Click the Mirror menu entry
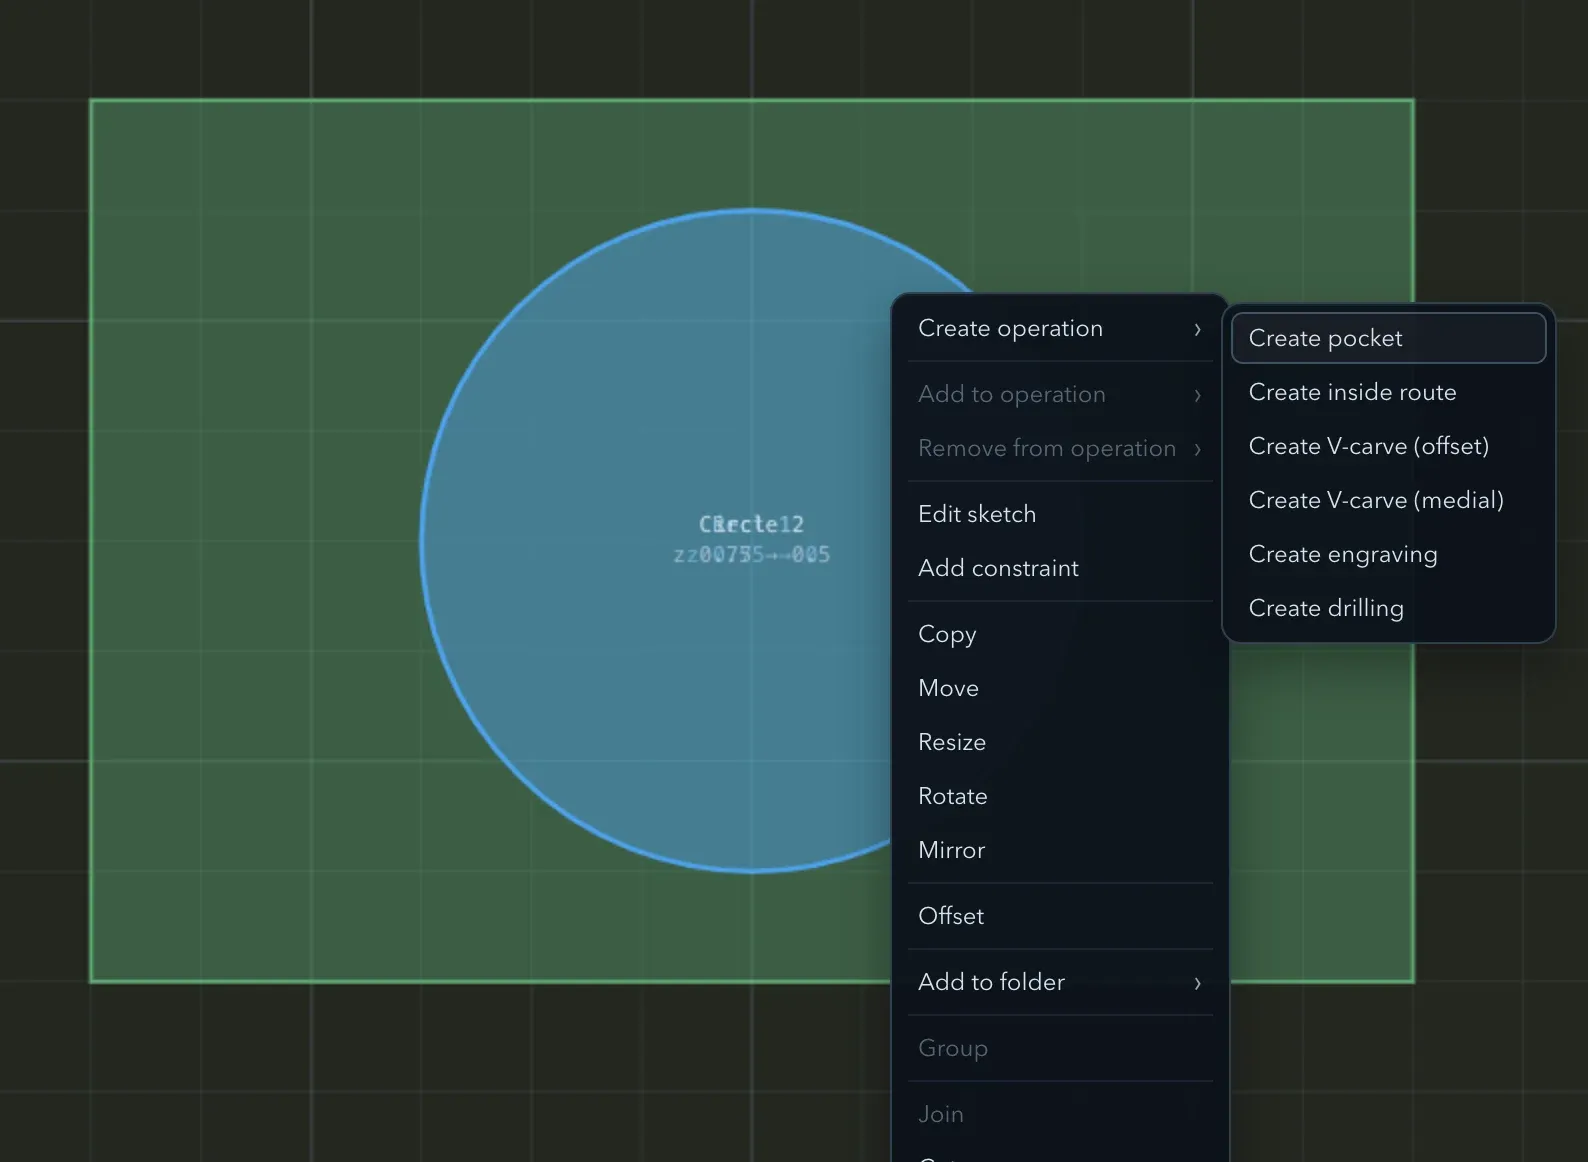Screen dimensions: 1588x1162 (1060, 850)
